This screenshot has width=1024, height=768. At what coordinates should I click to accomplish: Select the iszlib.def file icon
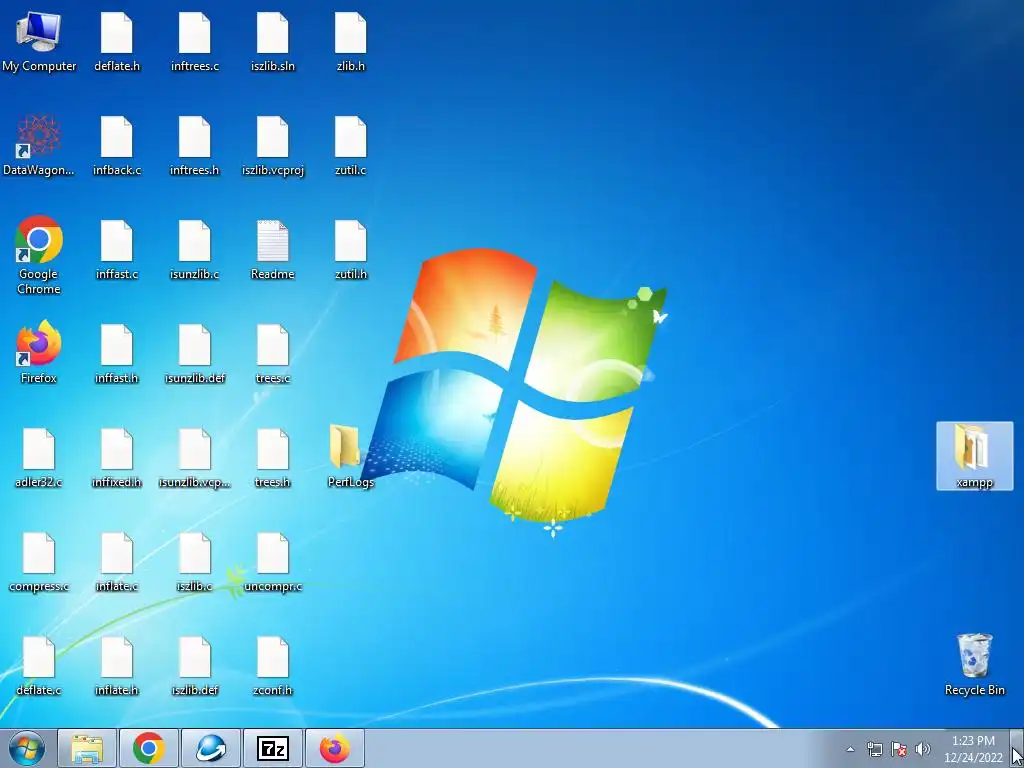[x=195, y=665]
